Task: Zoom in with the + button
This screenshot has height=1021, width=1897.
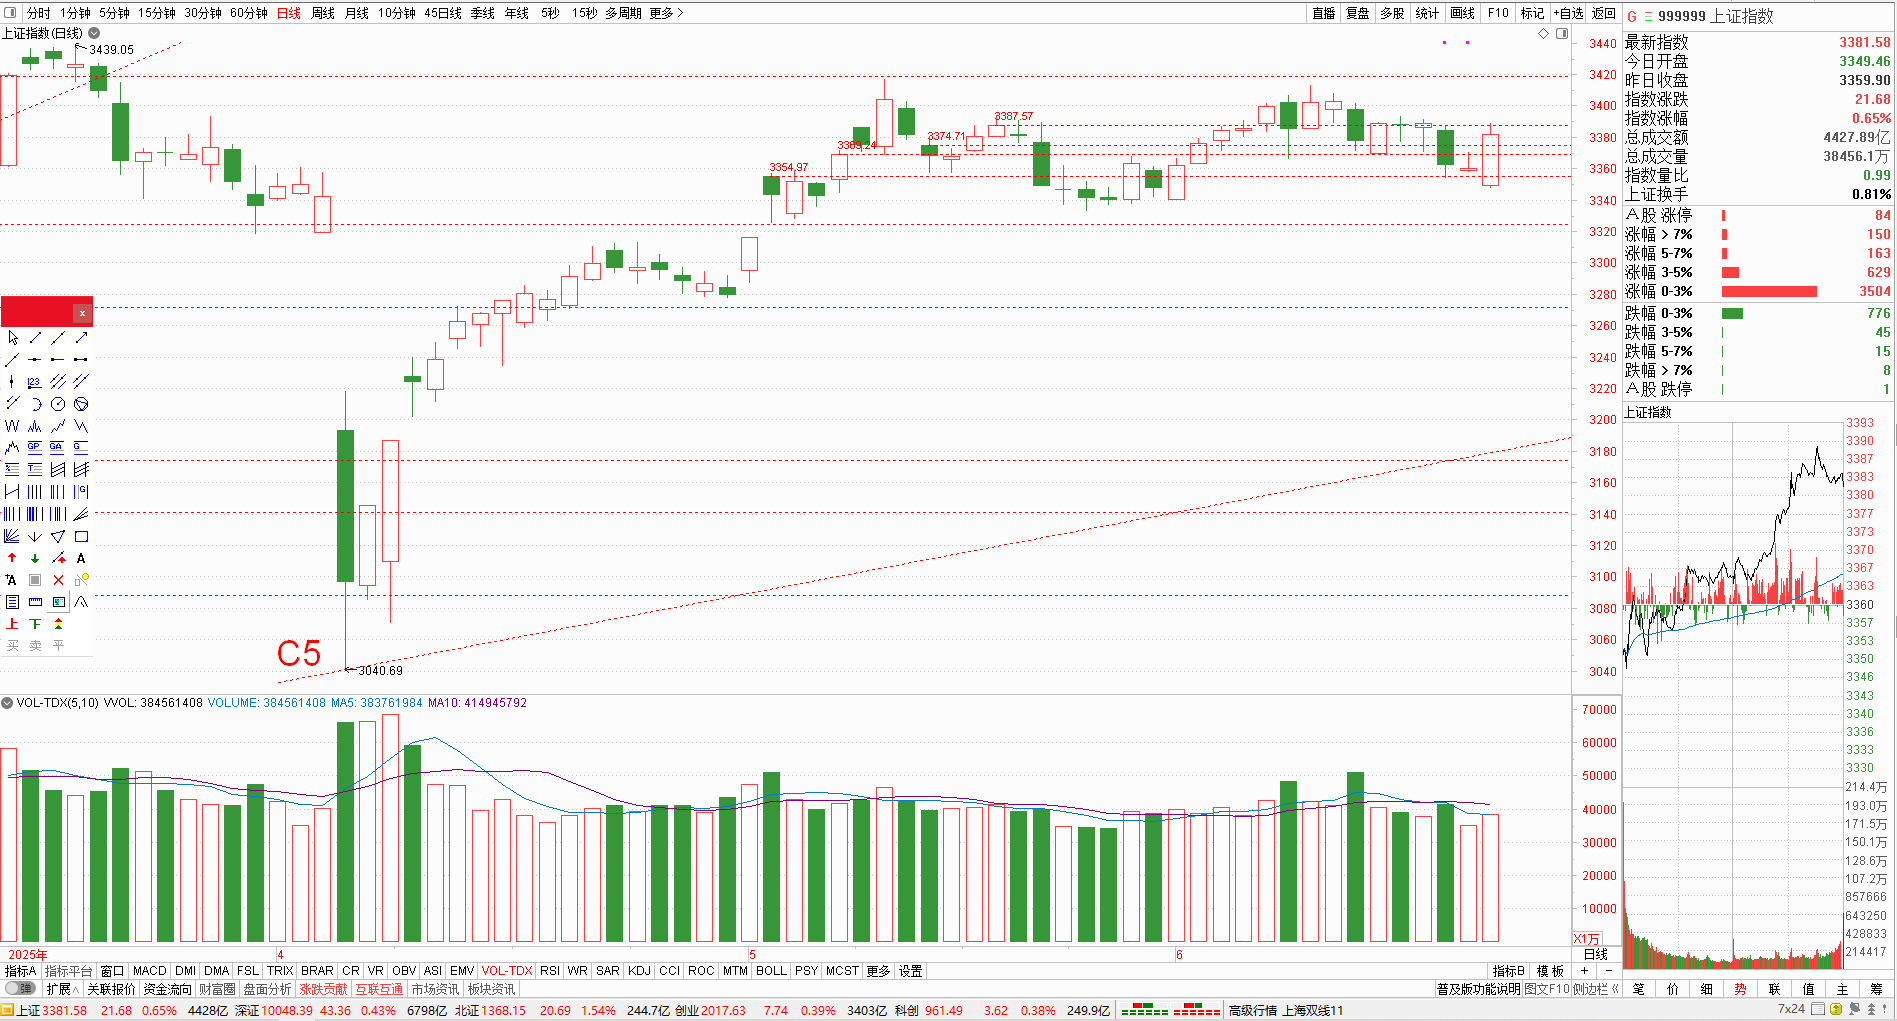Action: pyautogui.click(x=1584, y=971)
